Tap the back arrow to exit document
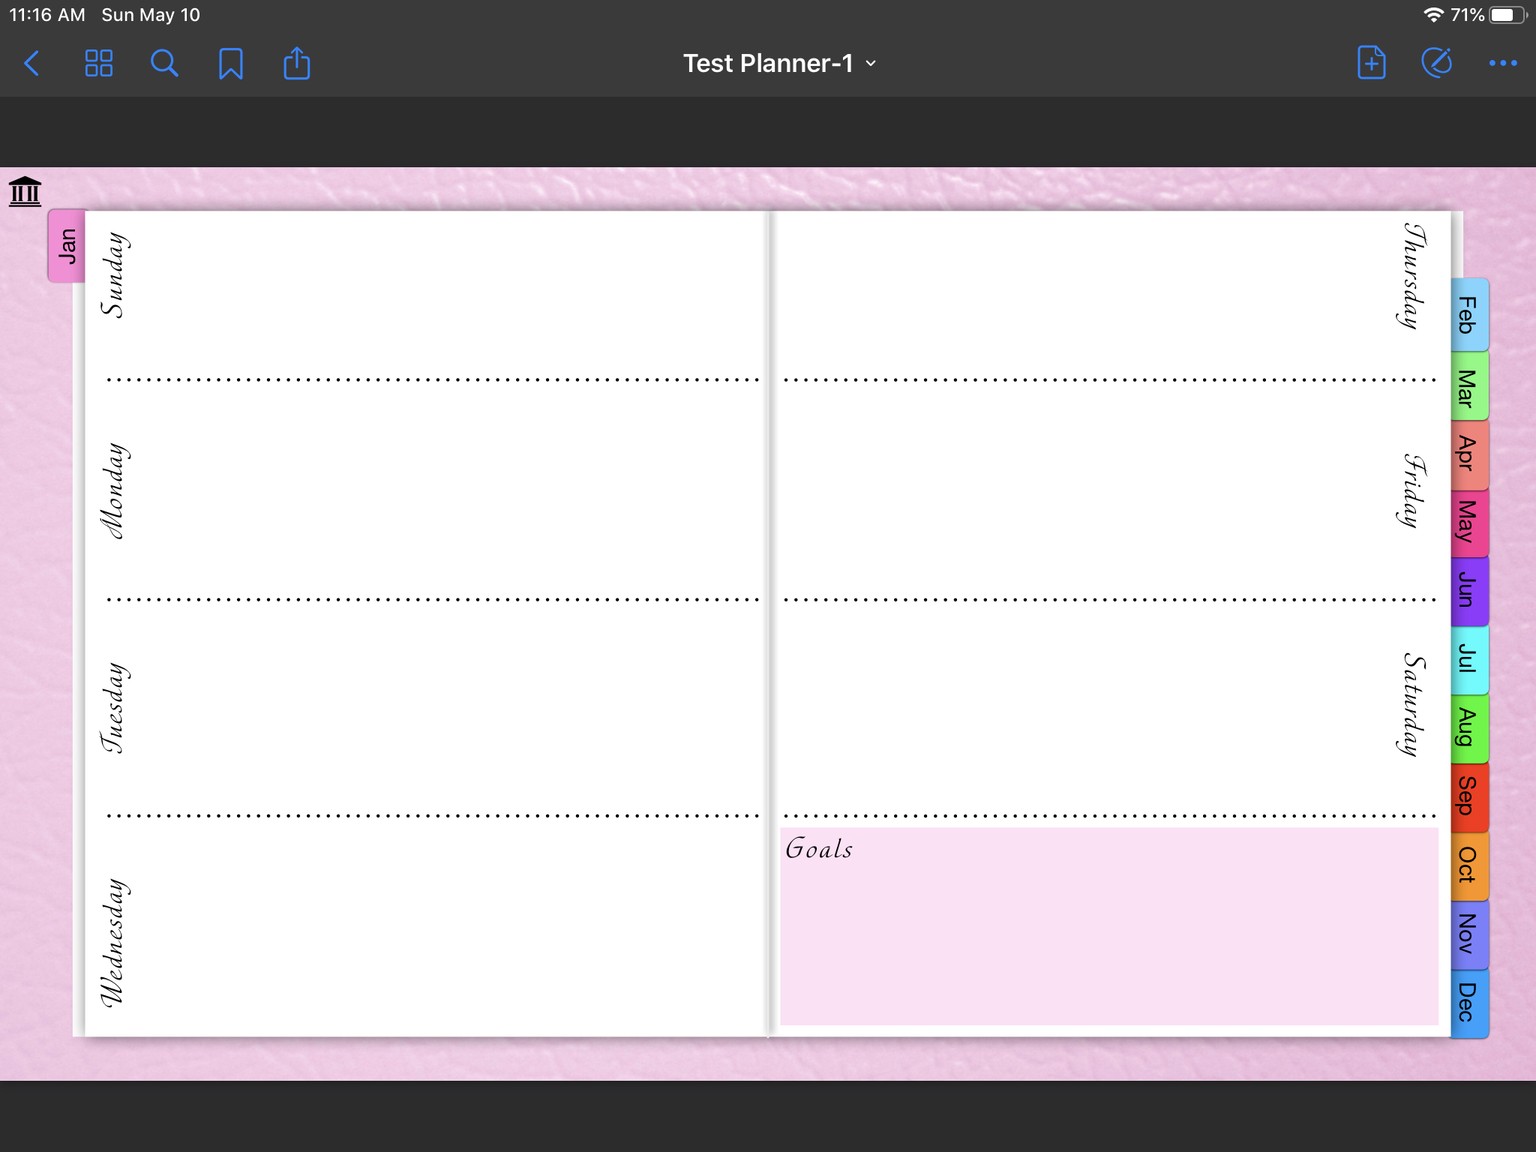 32,64
